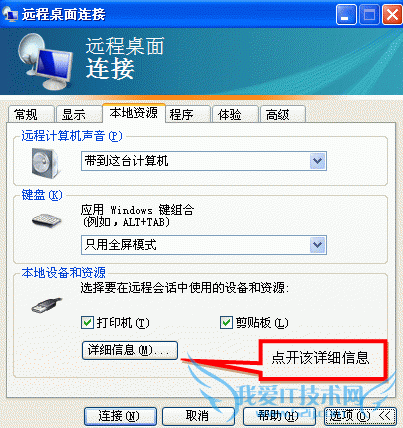Viewport: 403px width, 428px height.
Task: Click the 取消 button
Action: coord(198,416)
